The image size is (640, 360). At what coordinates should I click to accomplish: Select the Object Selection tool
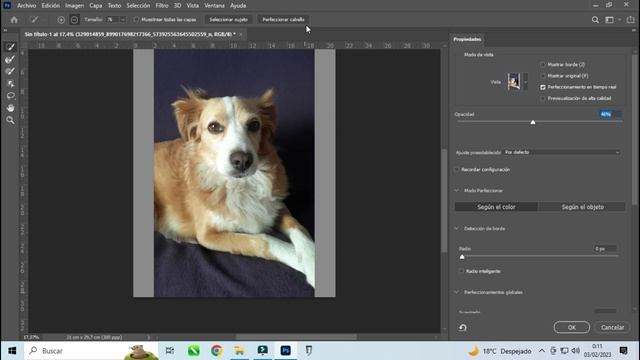[10, 84]
